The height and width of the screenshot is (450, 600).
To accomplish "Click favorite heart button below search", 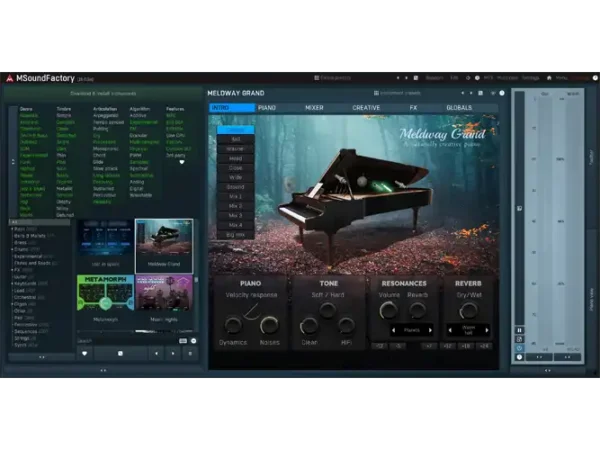I will (85, 354).
